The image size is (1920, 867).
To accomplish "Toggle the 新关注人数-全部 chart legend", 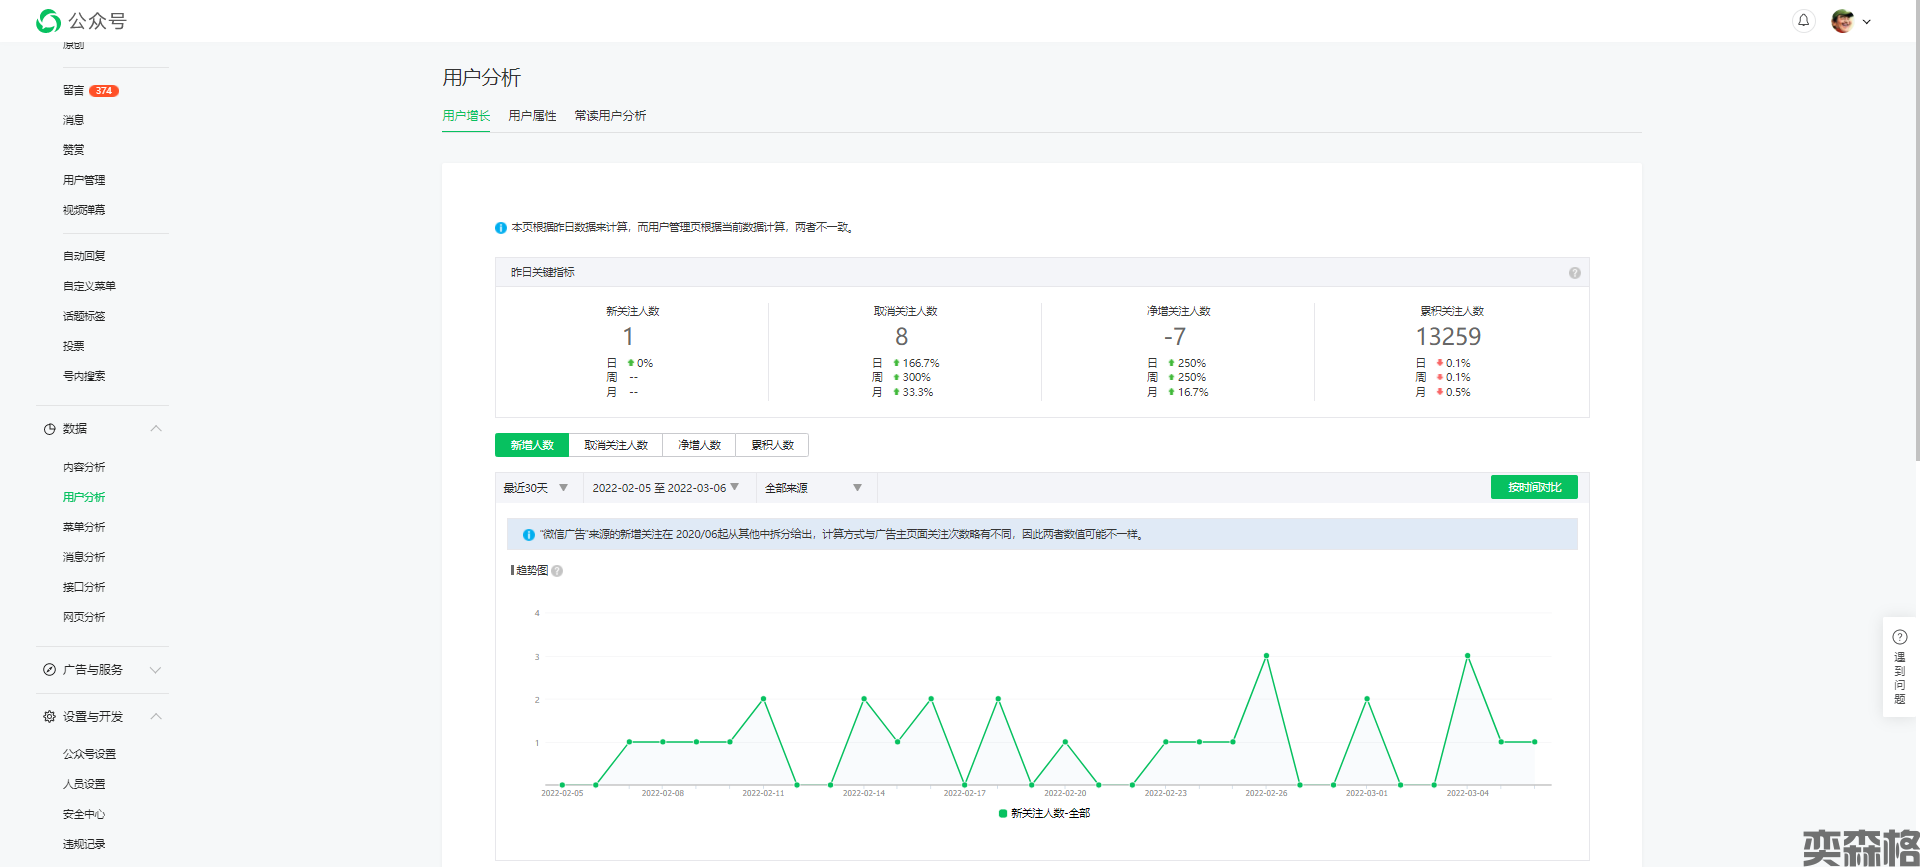I will 1043,814.
